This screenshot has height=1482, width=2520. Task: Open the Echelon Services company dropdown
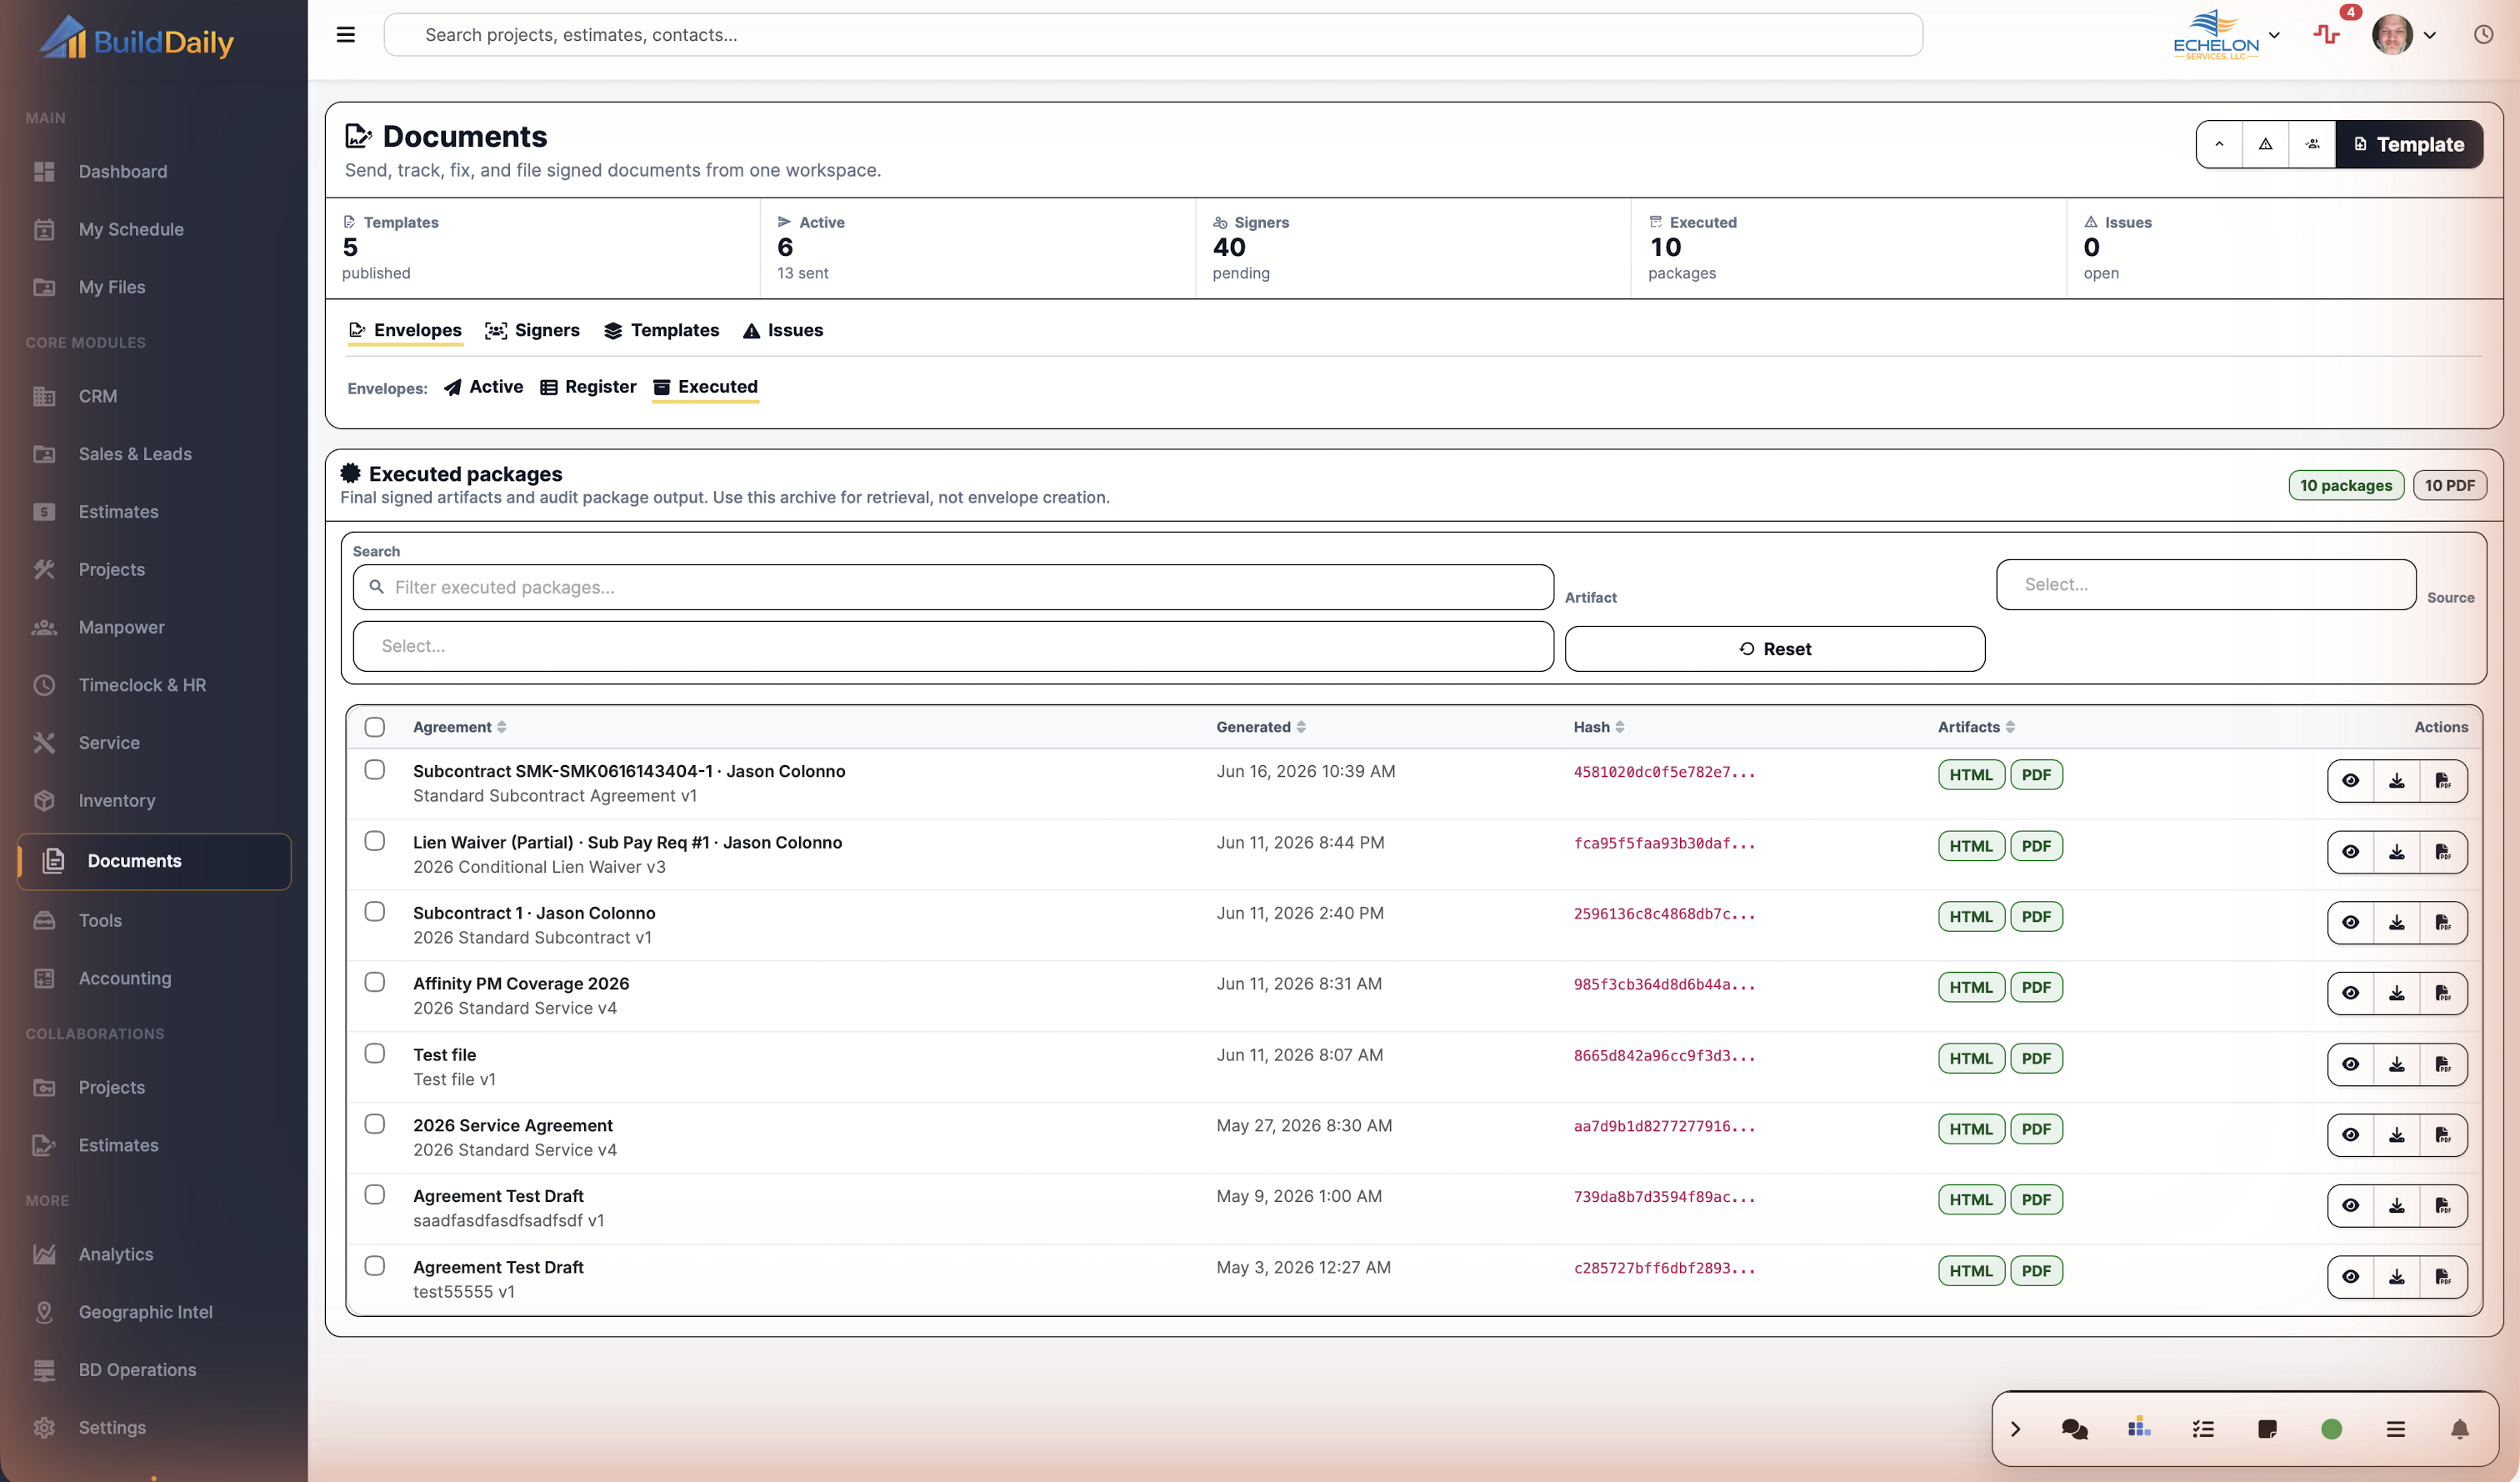(2227, 35)
